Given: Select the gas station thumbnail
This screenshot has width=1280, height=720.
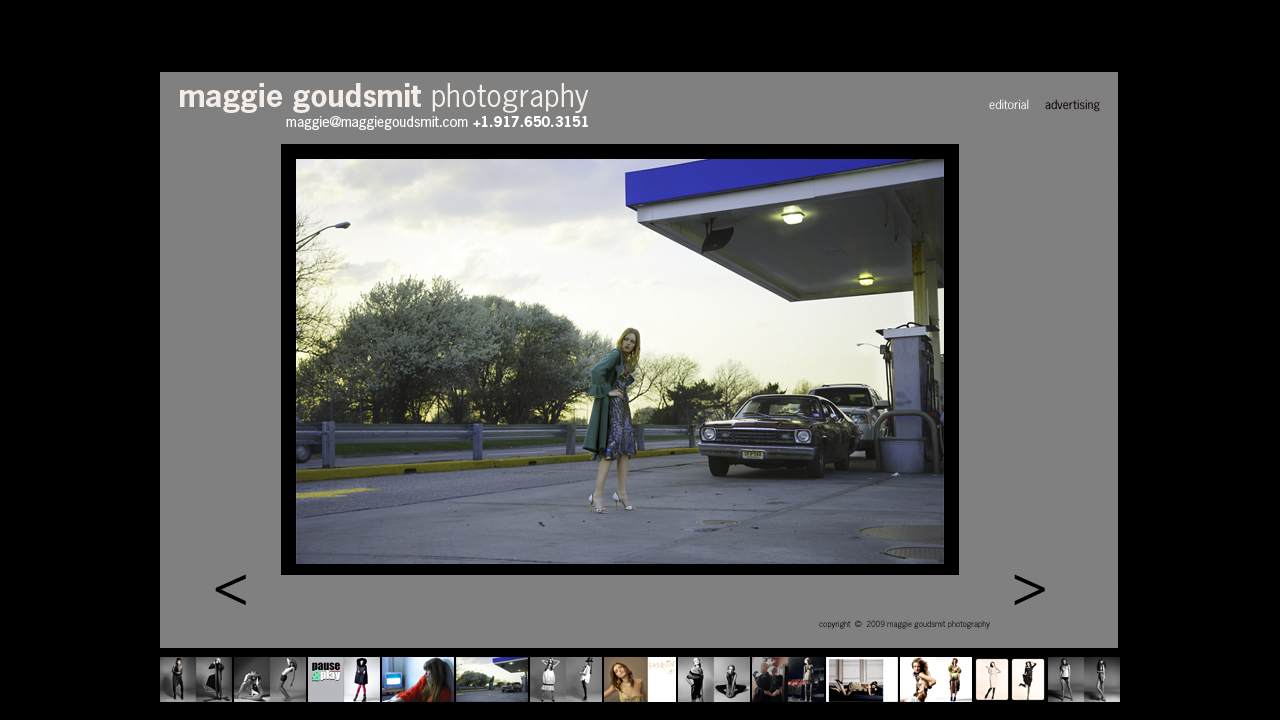Looking at the screenshot, I should 492,680.
